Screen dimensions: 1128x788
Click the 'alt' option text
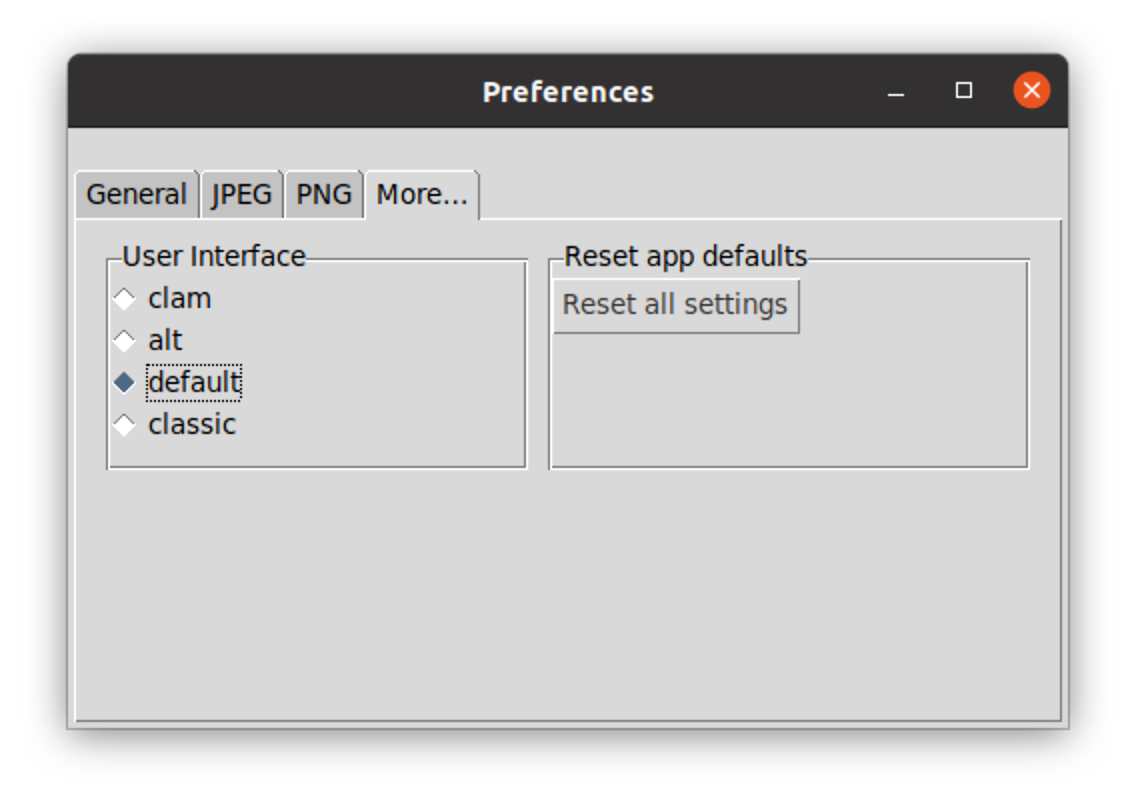[165, 341]
